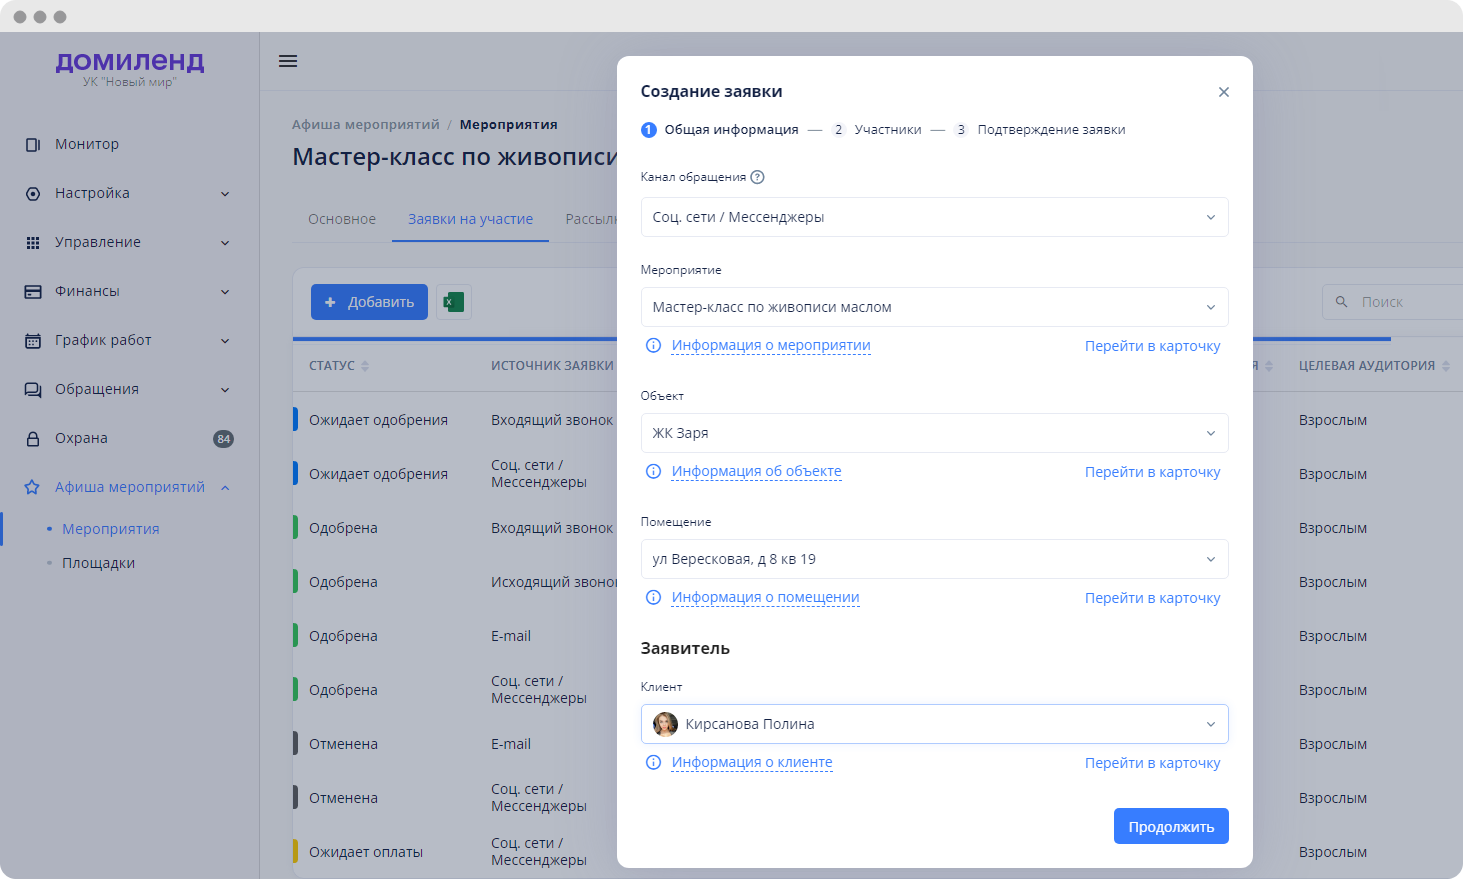Go to step 3 Подтверждение заявки

tap(1040, 130)
